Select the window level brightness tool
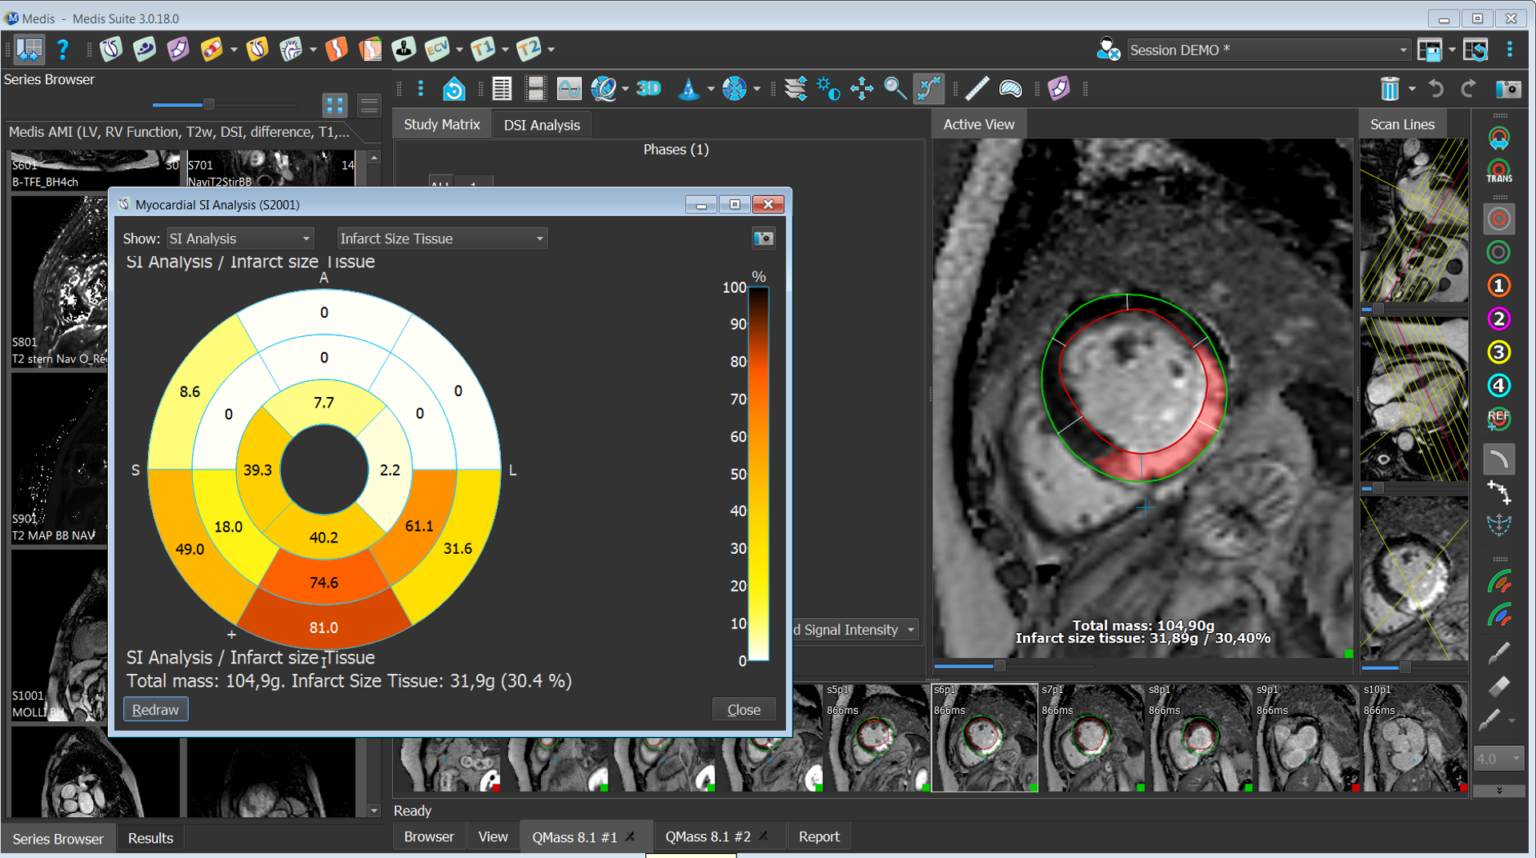The width and height of the screenshot is (1536, 858). pyautogui.click(x=828, y=89)
